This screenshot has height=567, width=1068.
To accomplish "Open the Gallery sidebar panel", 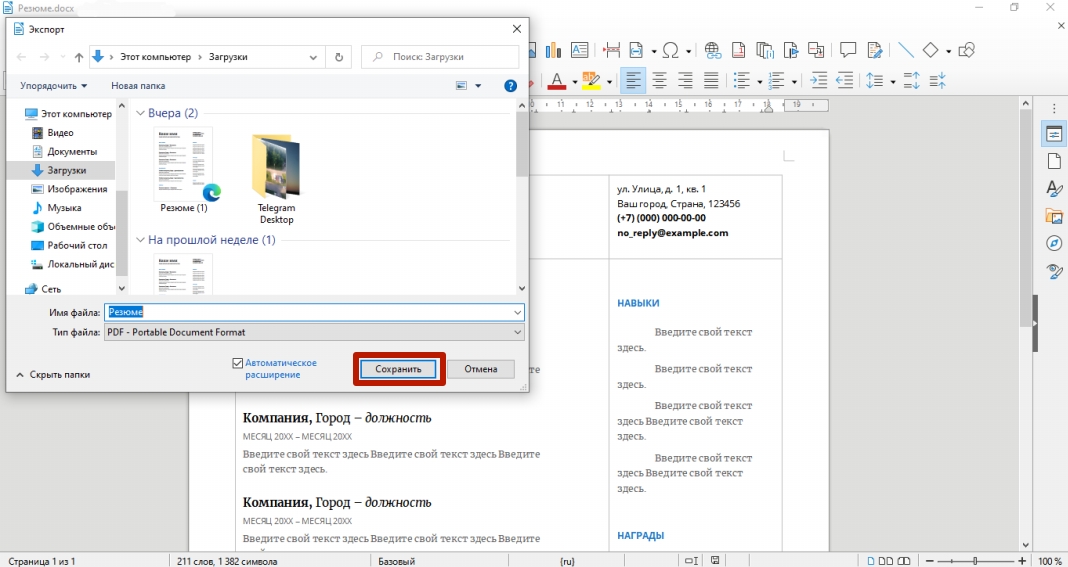I will pyautogui.click(x=1054, y=216).
